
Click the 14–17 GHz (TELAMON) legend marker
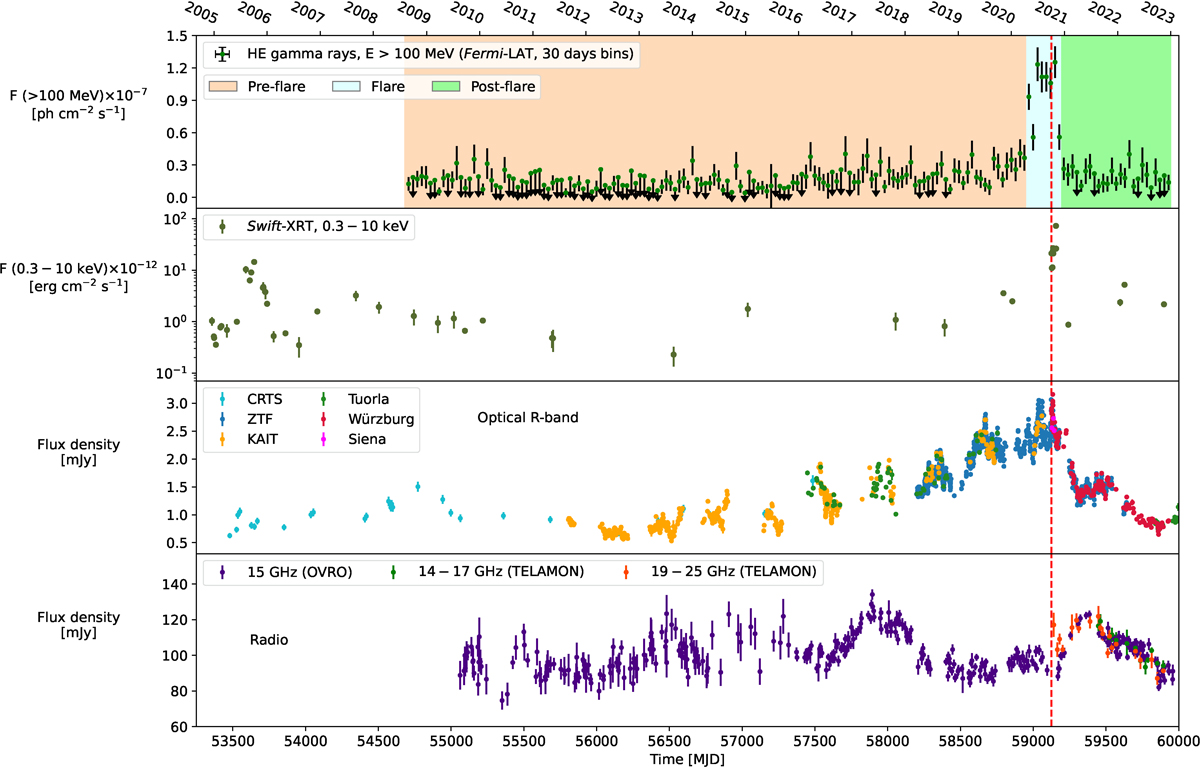(393, 572)
